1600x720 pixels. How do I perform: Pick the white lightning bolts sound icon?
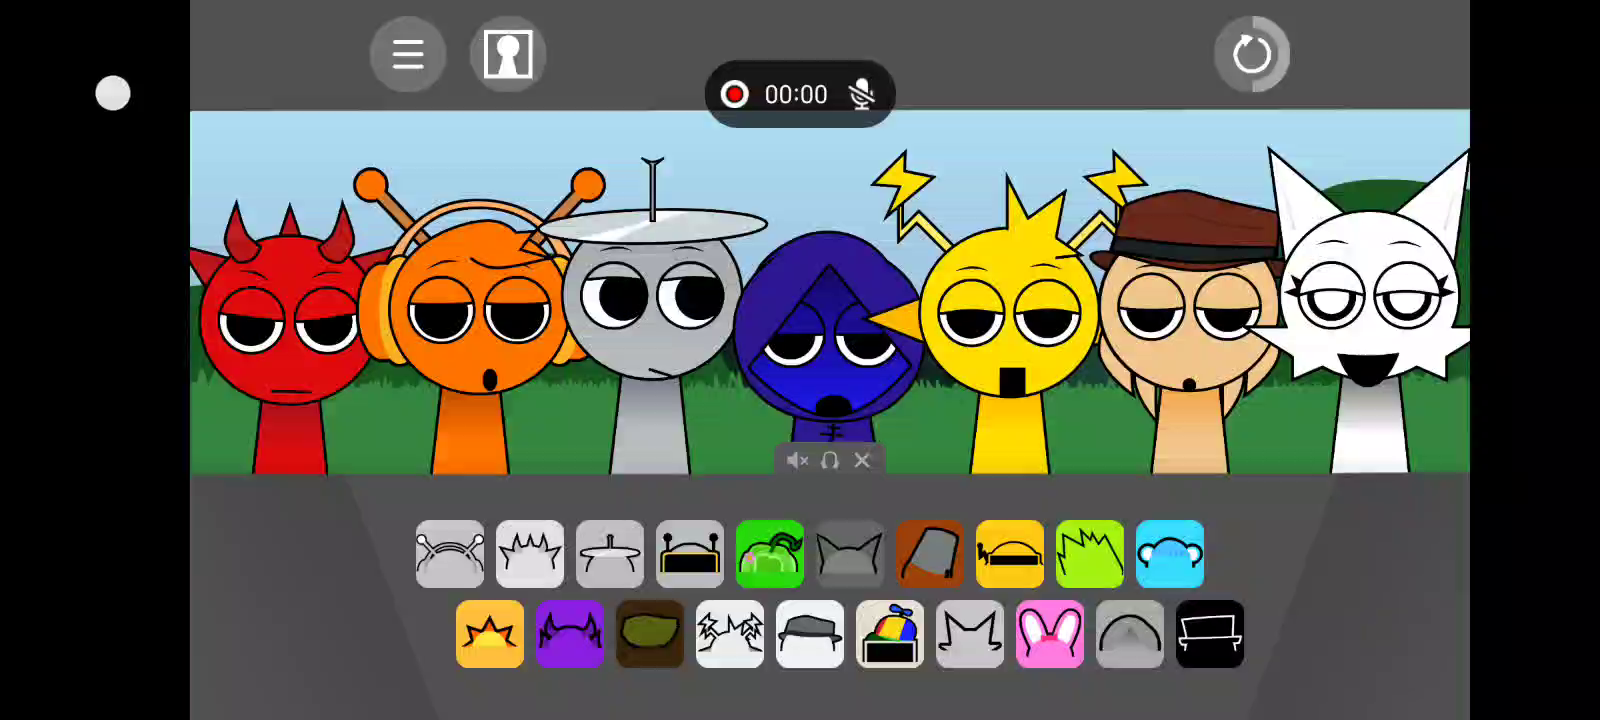click(x=730, y=634)
